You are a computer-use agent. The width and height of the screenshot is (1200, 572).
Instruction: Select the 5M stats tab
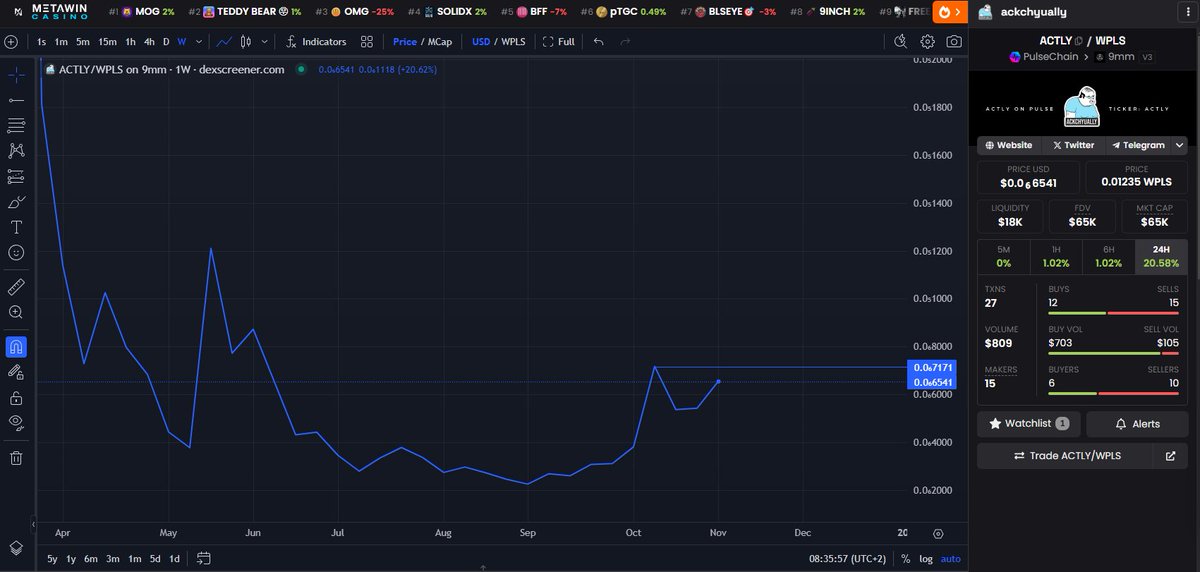point(1003,257)
